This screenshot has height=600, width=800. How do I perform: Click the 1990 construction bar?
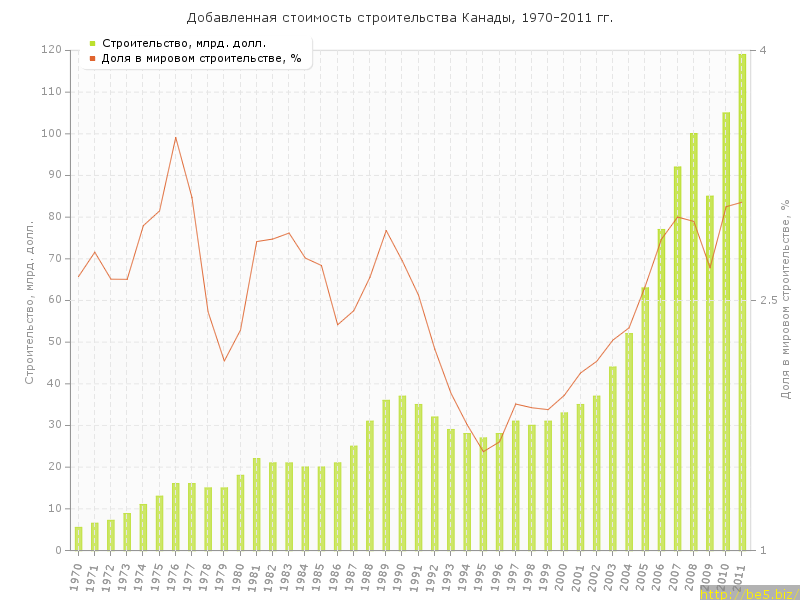(x=402, y=472)
